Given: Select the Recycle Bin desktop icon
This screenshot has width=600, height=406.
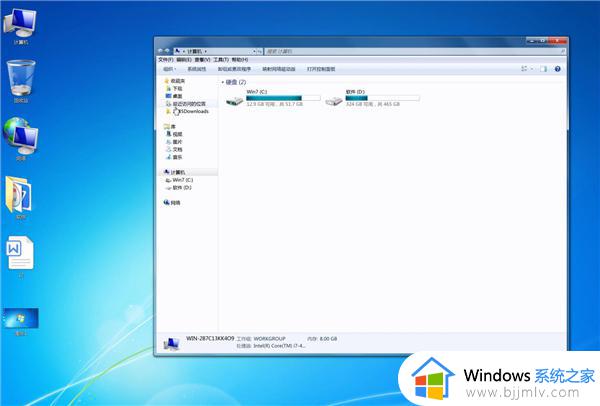Looking at the screenshot, I should point(21,81).
